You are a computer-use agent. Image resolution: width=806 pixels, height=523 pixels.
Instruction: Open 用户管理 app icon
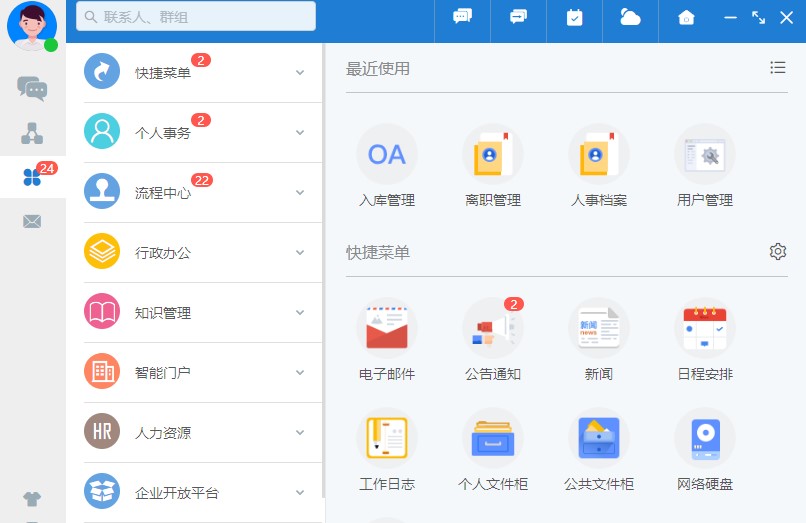[705, 154]
